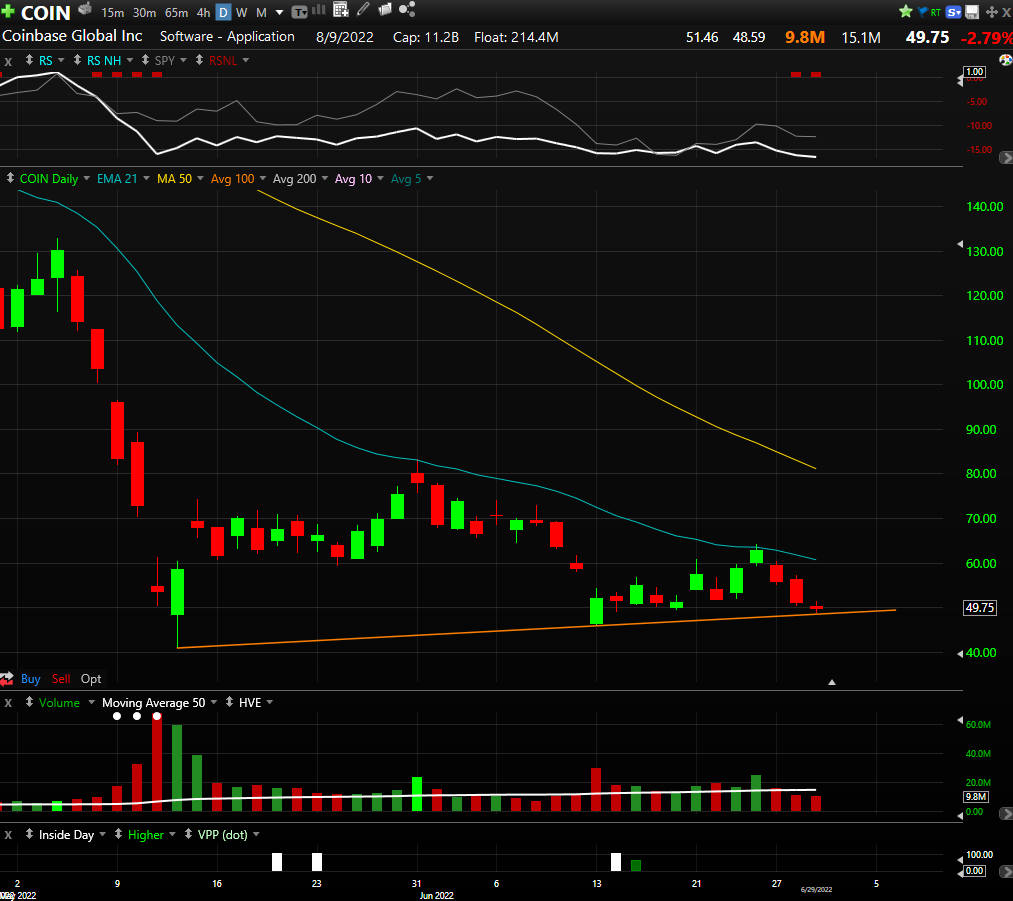The width and height of the screenshot is (1013, 901).
Task: Open the MA 50 dropdown arrow
Action: click(x=200, y=178)
